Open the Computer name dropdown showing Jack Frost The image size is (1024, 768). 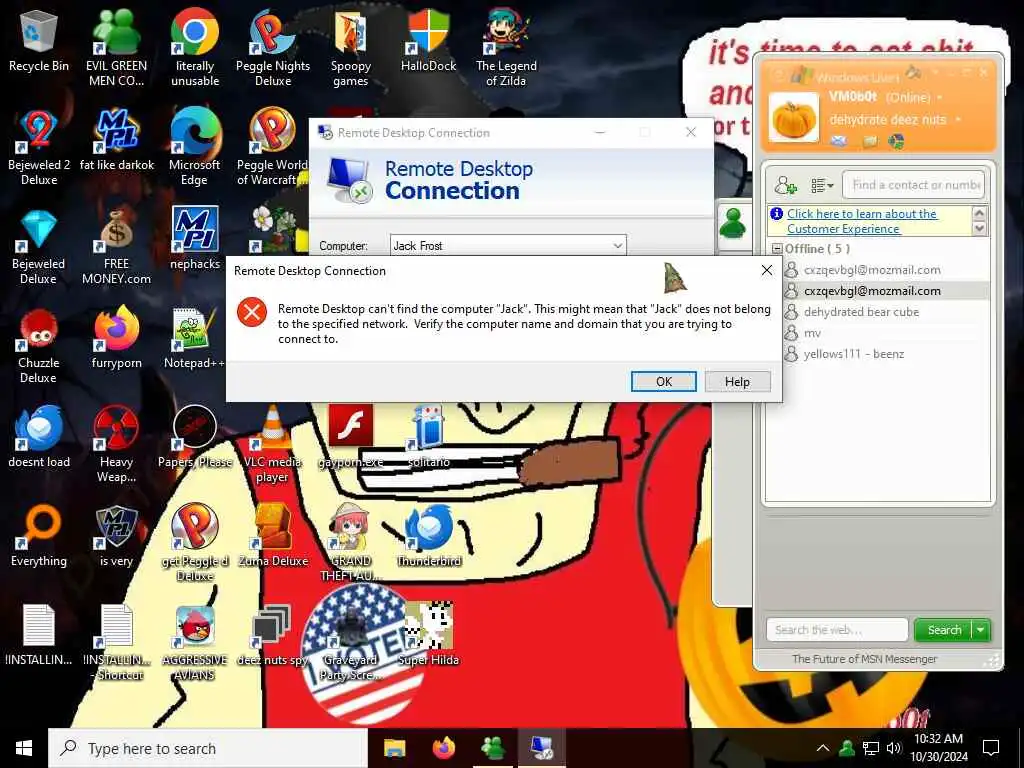(x=617, y=246)
